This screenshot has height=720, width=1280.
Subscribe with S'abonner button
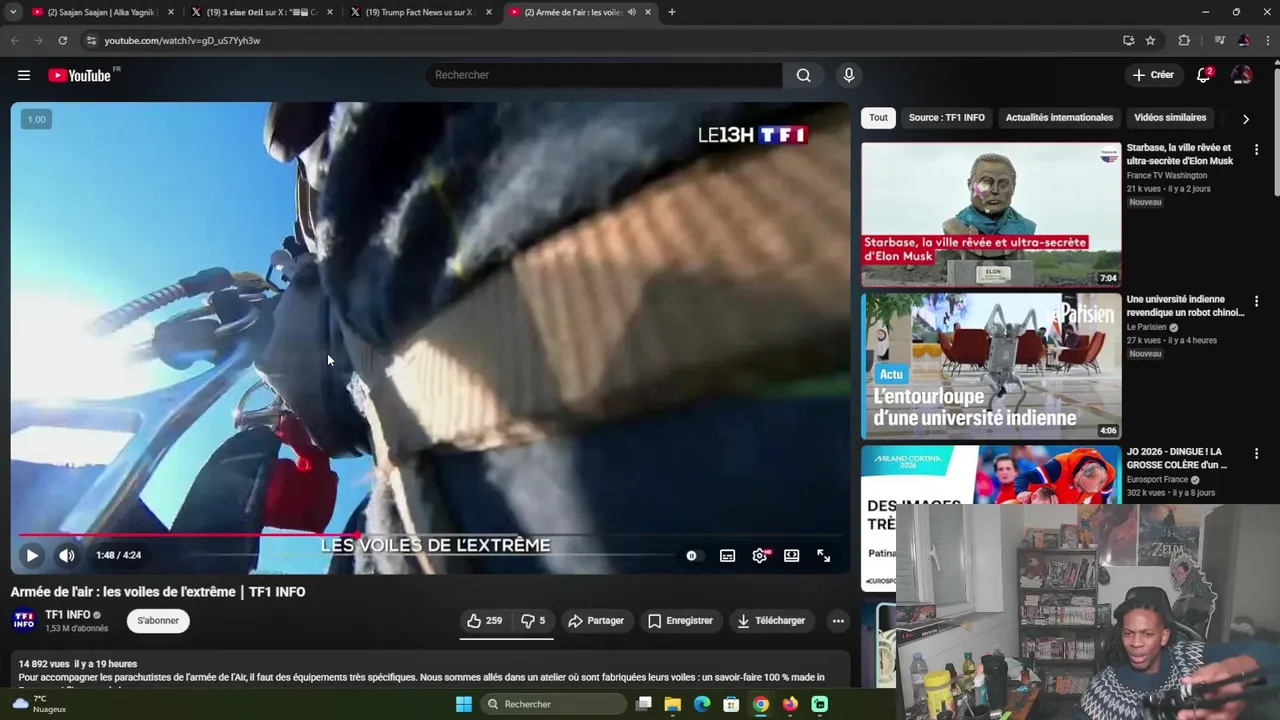pyautogui.click(x=158, y=621)
